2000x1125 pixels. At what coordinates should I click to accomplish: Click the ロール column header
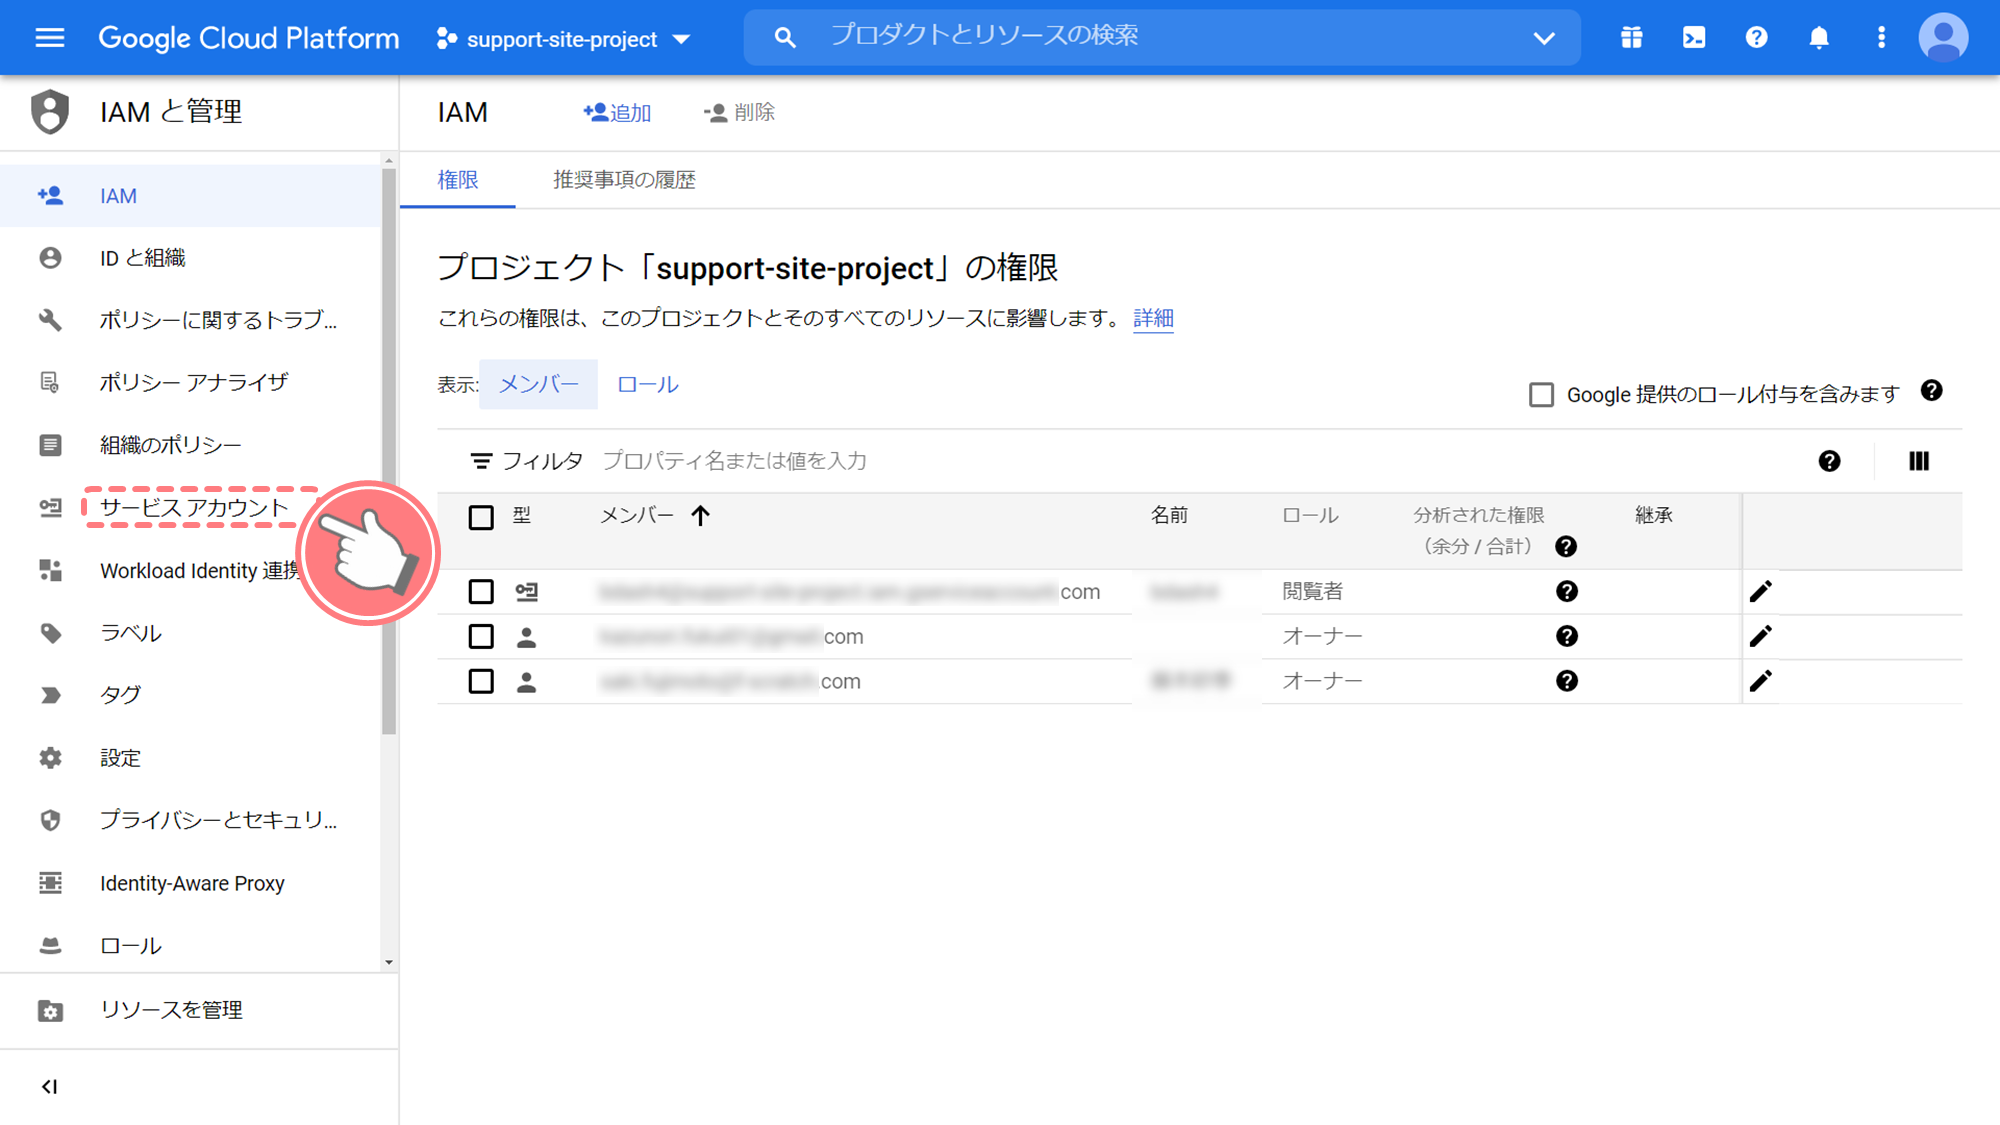[x=1310, y=516]
